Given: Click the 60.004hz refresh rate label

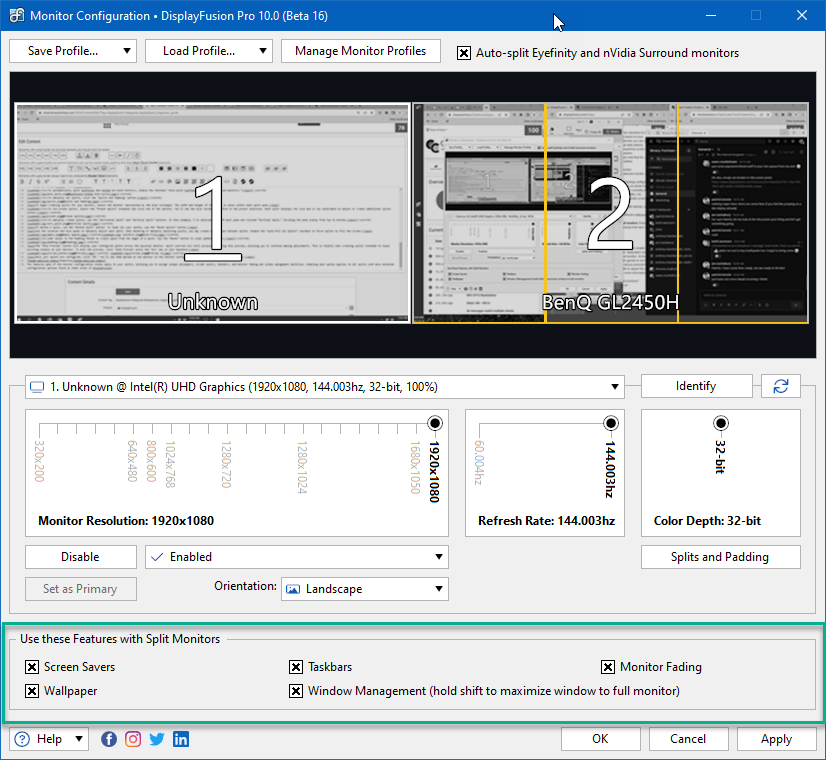Looking at the screenshot, I should [479, 463].
